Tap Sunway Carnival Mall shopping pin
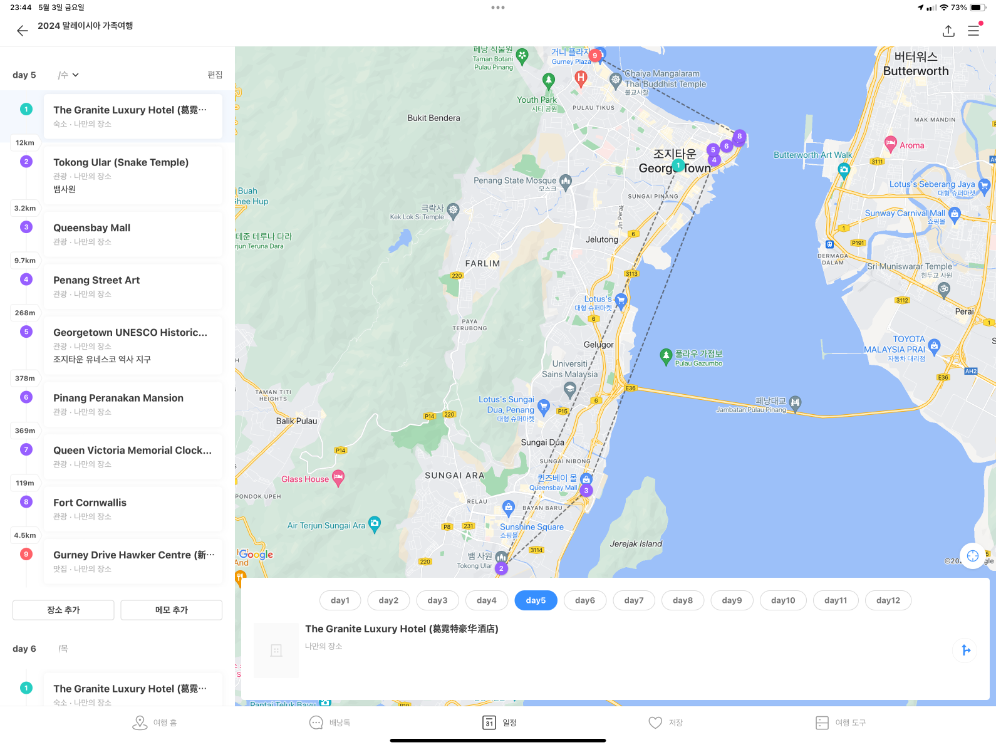This screenshot has width=996, height=747. pyautogui.click(x=954, y=215)
